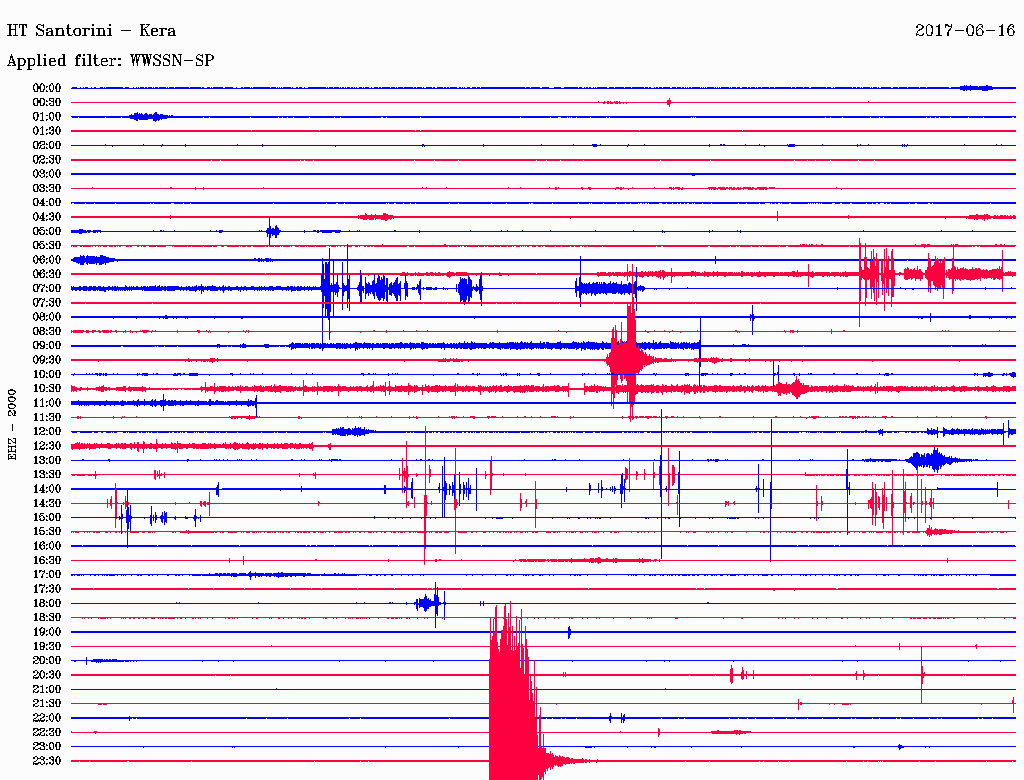Select the 20:00 time label

pos(47,660)
